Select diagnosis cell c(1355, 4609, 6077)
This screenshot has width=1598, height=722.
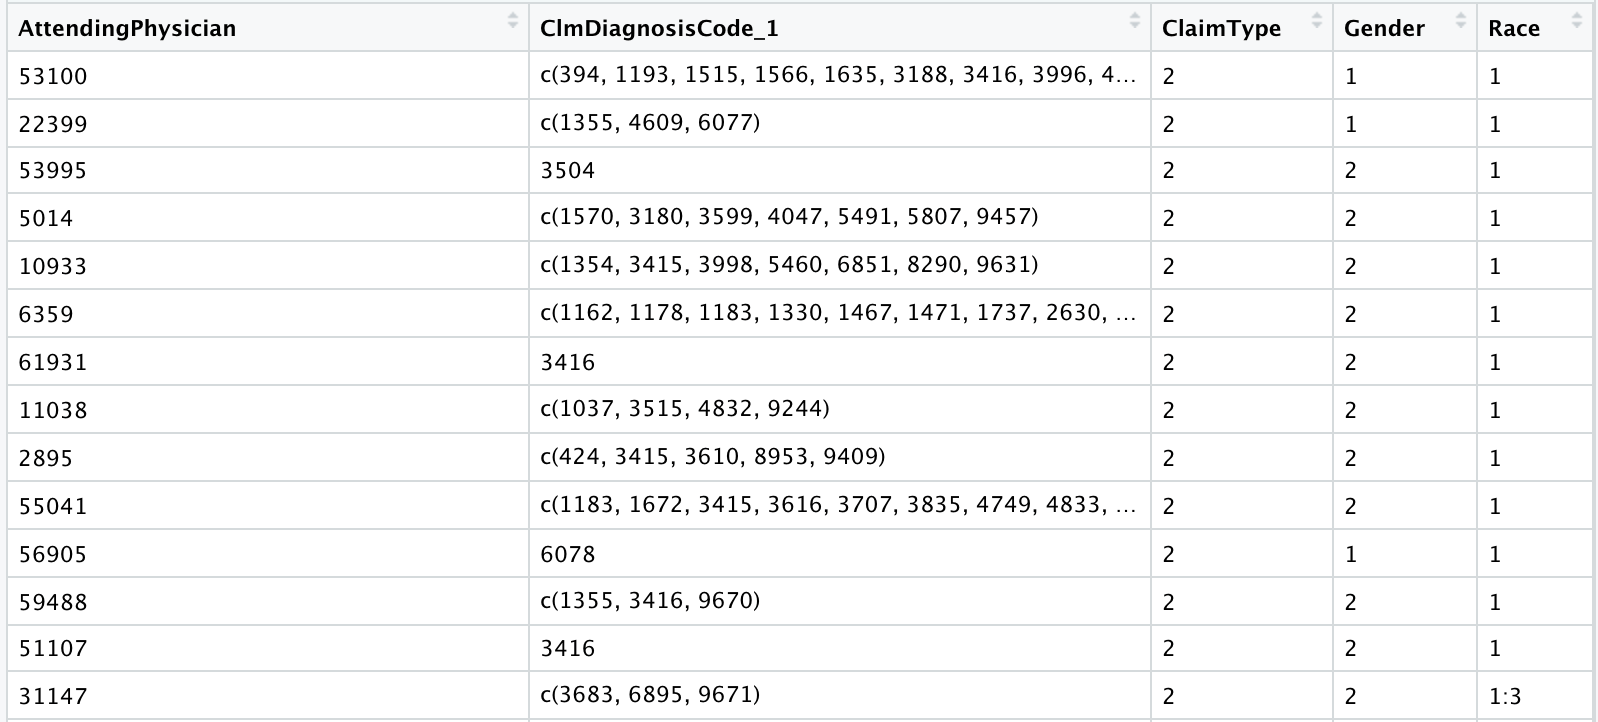coord(840,124)
